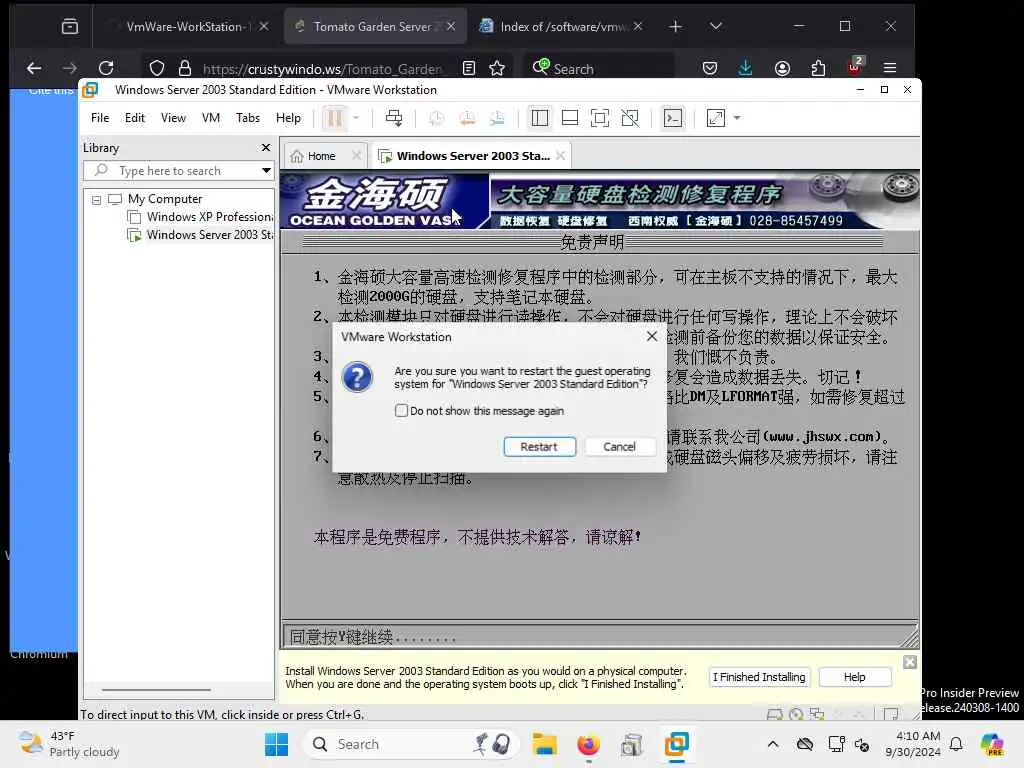Expand the power options dropdown arrow
This screenshot has width=1024, height=768.
[x=356, y=118]
